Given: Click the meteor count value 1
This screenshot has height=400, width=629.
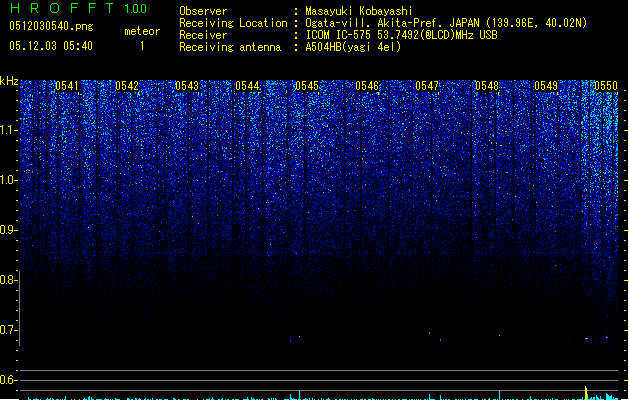Looking at the screenshot, I should click(x=142, y=46).
